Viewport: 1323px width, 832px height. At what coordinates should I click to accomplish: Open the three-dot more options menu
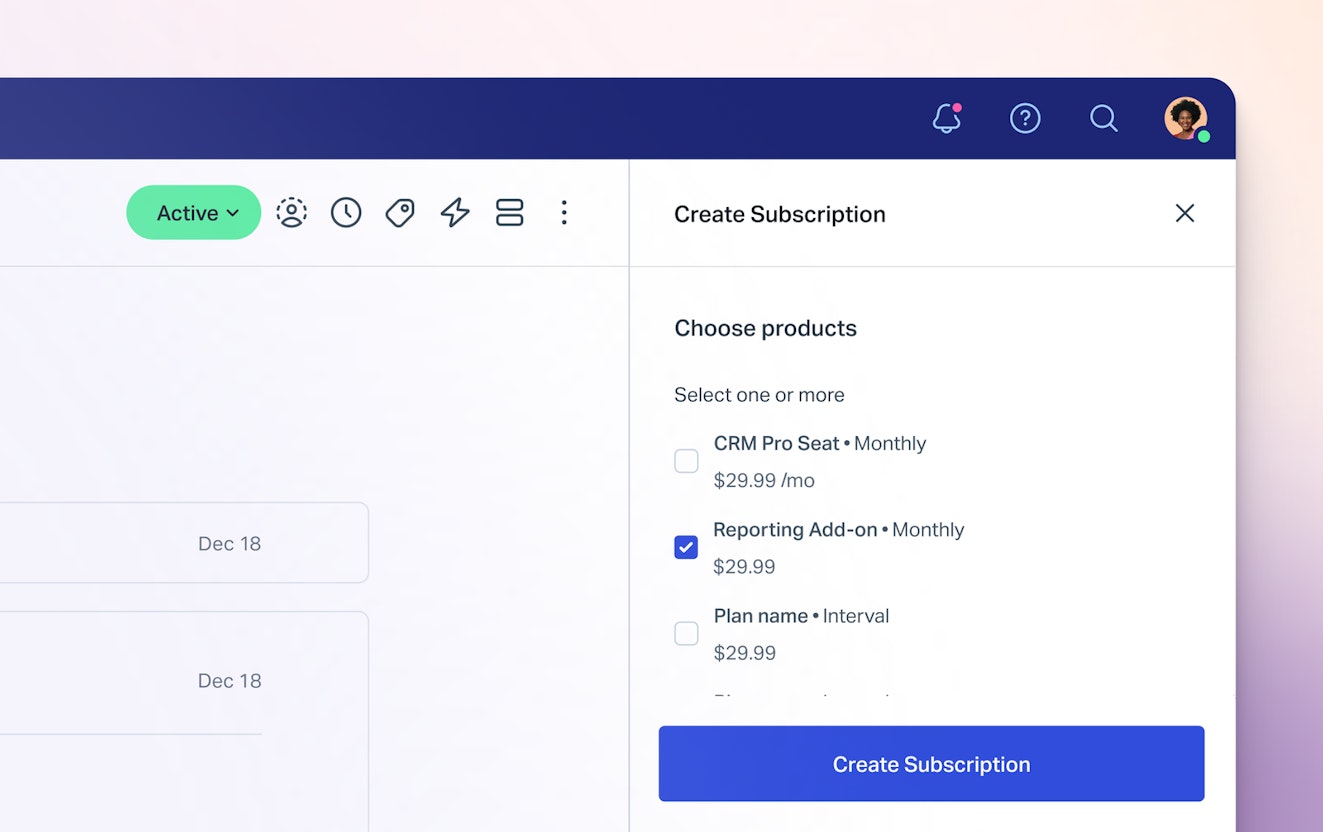[564, 213]
